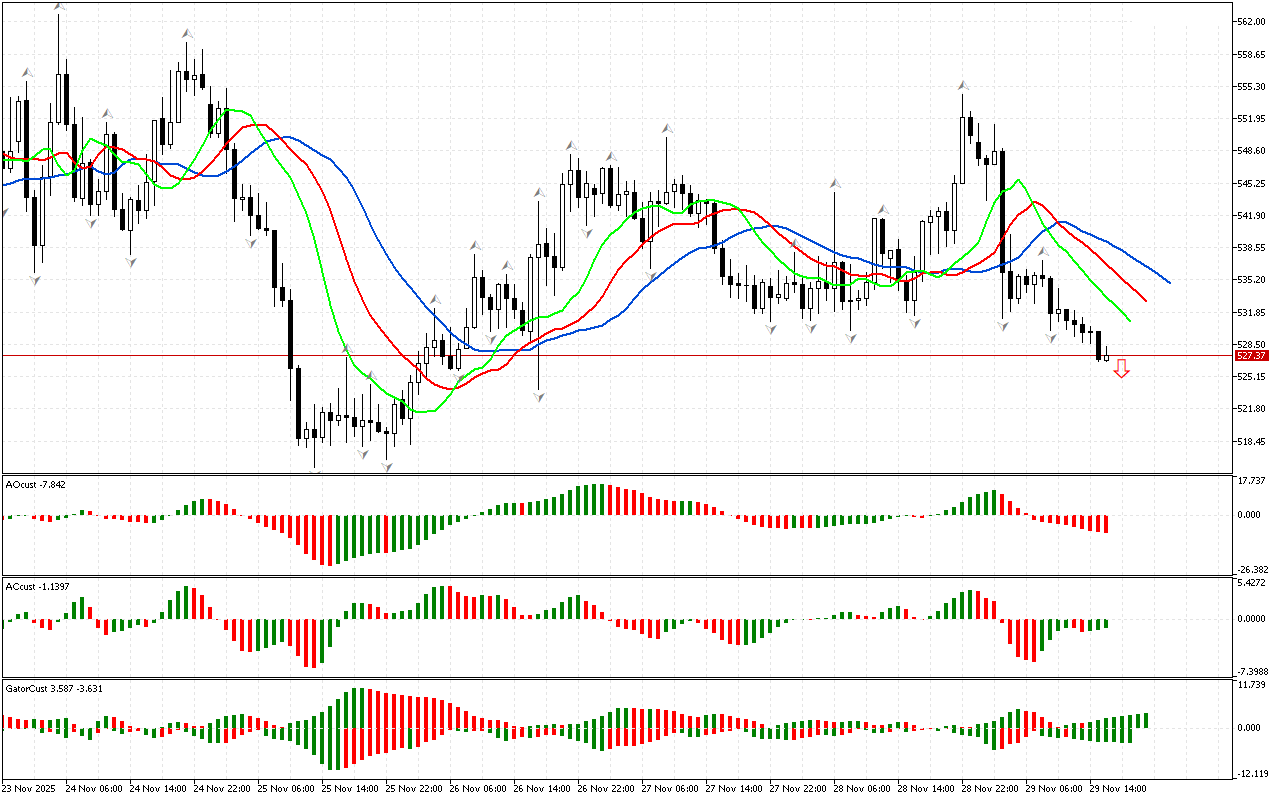This screenshot has height=800, width=1280.
Task: Select the up fractal above the 27 Nov wick spike
Action: (x=666, y=129)
